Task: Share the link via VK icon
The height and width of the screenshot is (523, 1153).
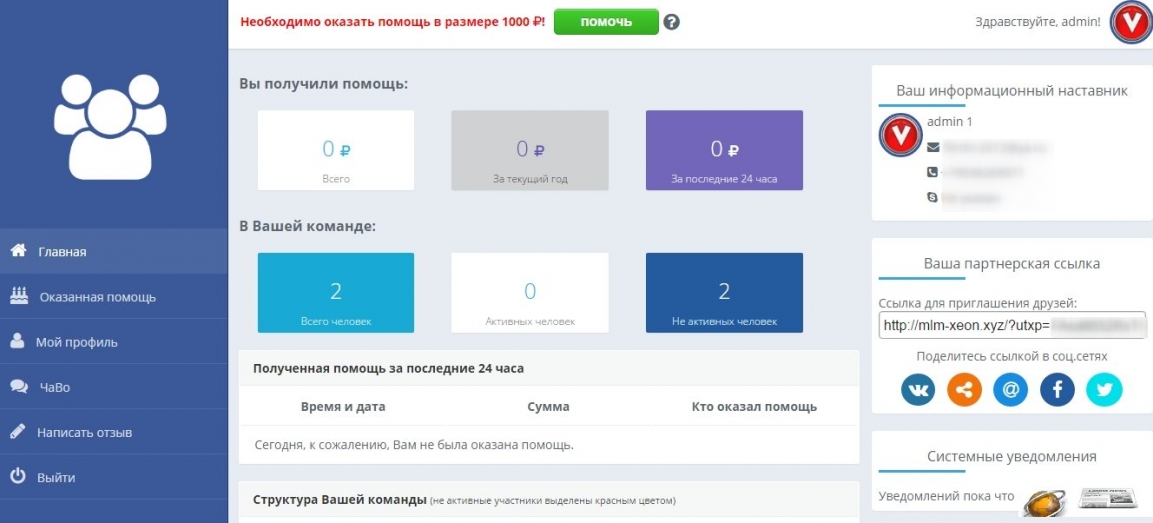Action: pyautogui.click(x=918, y=390)
